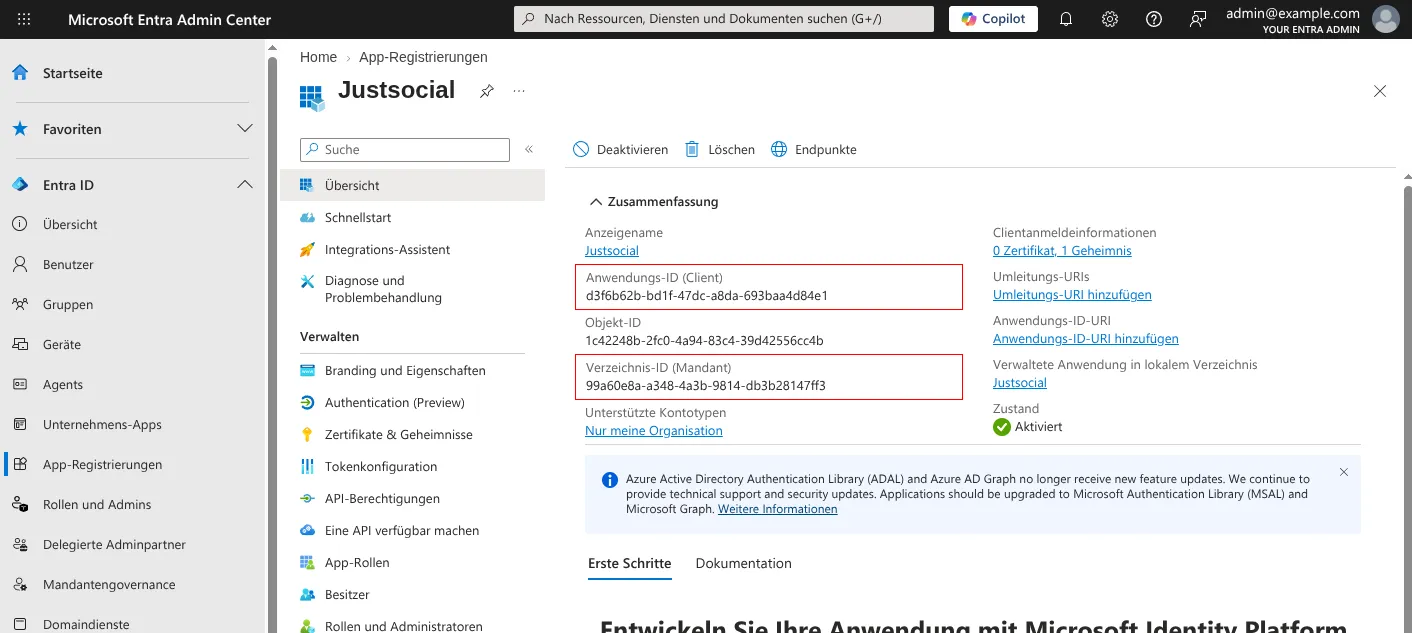The width and height of the screenshot is (1412, 633).
Task: Click Löschen with the trash icon
Action: 720,149
